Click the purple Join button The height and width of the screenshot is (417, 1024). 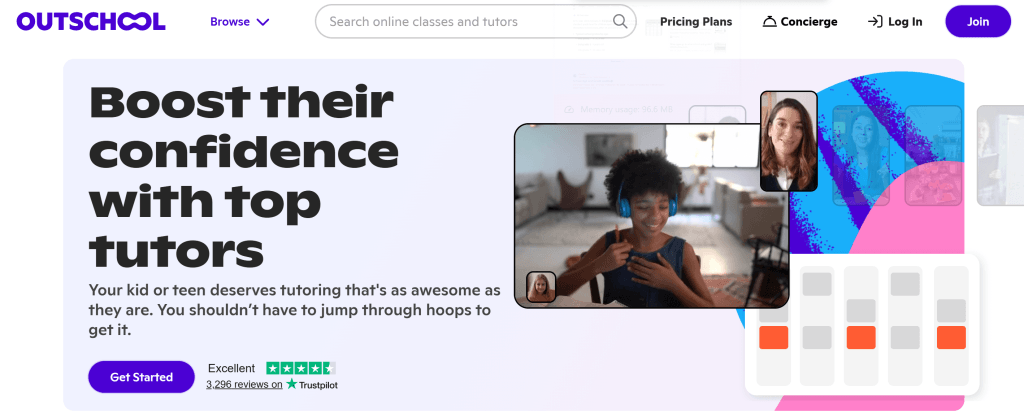pyautogui.click(x=978, y=22)
